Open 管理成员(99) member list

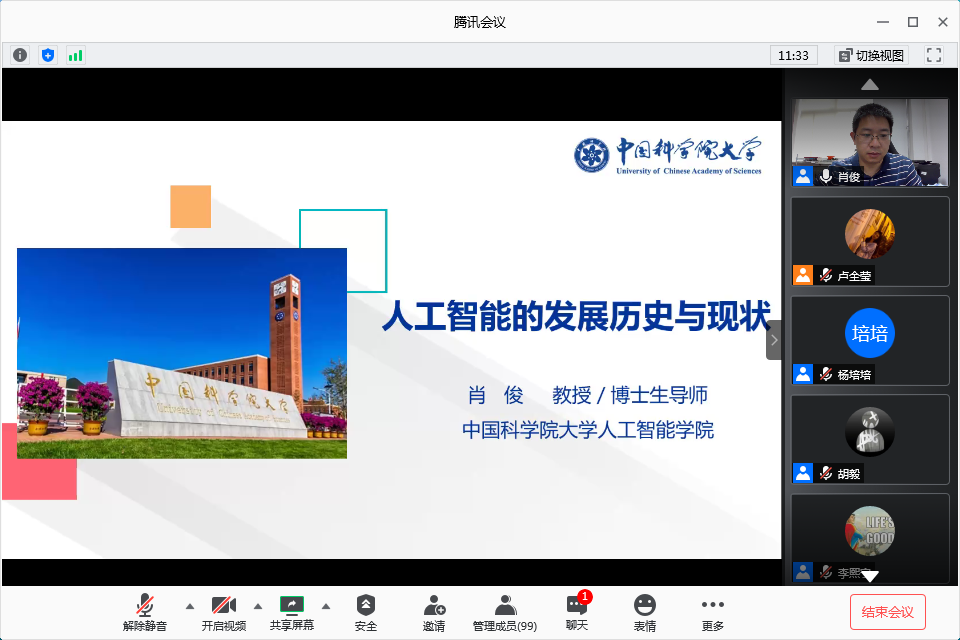504,612
